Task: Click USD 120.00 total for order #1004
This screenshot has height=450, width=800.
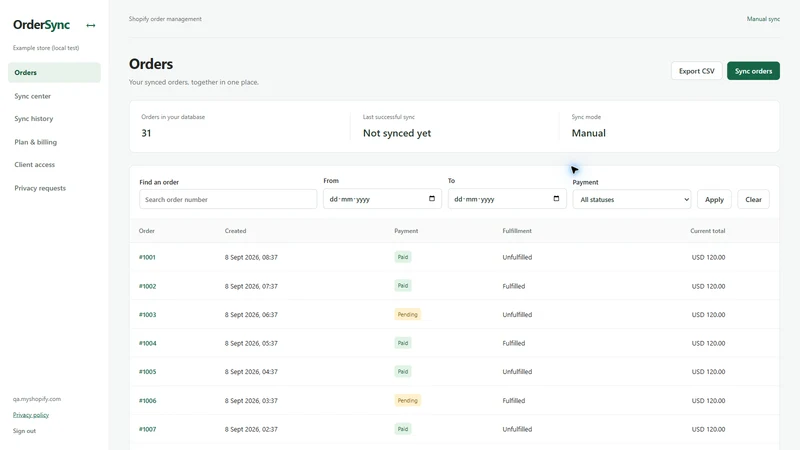Action: [x=708, y=343]
